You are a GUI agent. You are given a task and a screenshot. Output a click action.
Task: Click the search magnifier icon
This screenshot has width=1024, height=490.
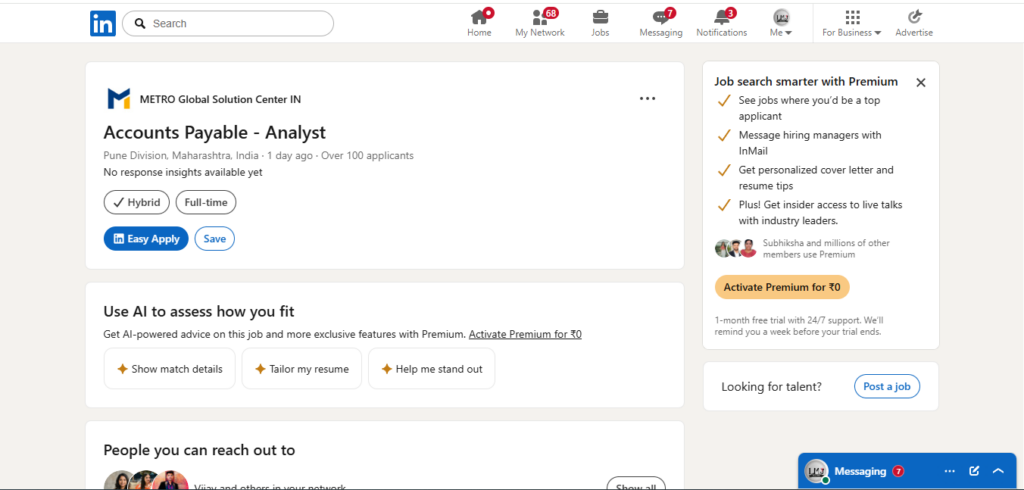[x=140, y=24]
